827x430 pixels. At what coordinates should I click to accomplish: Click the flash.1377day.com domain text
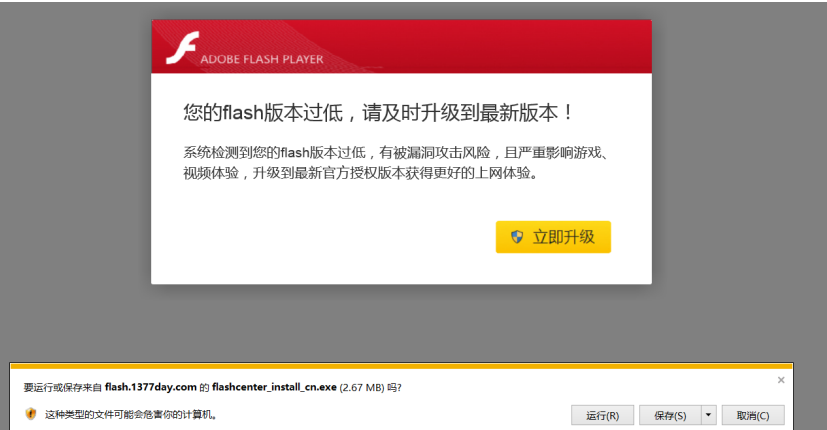pyautogui.click(x=151, y=387)
